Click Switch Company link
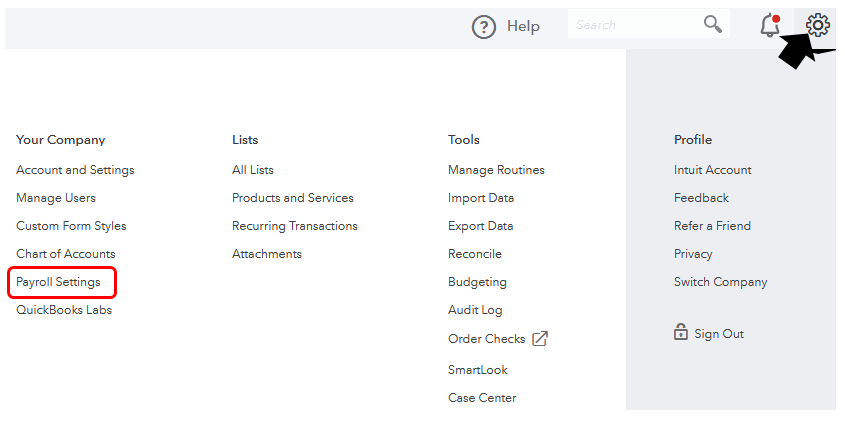This screenshot has width=845, height=421. (720, 282)
